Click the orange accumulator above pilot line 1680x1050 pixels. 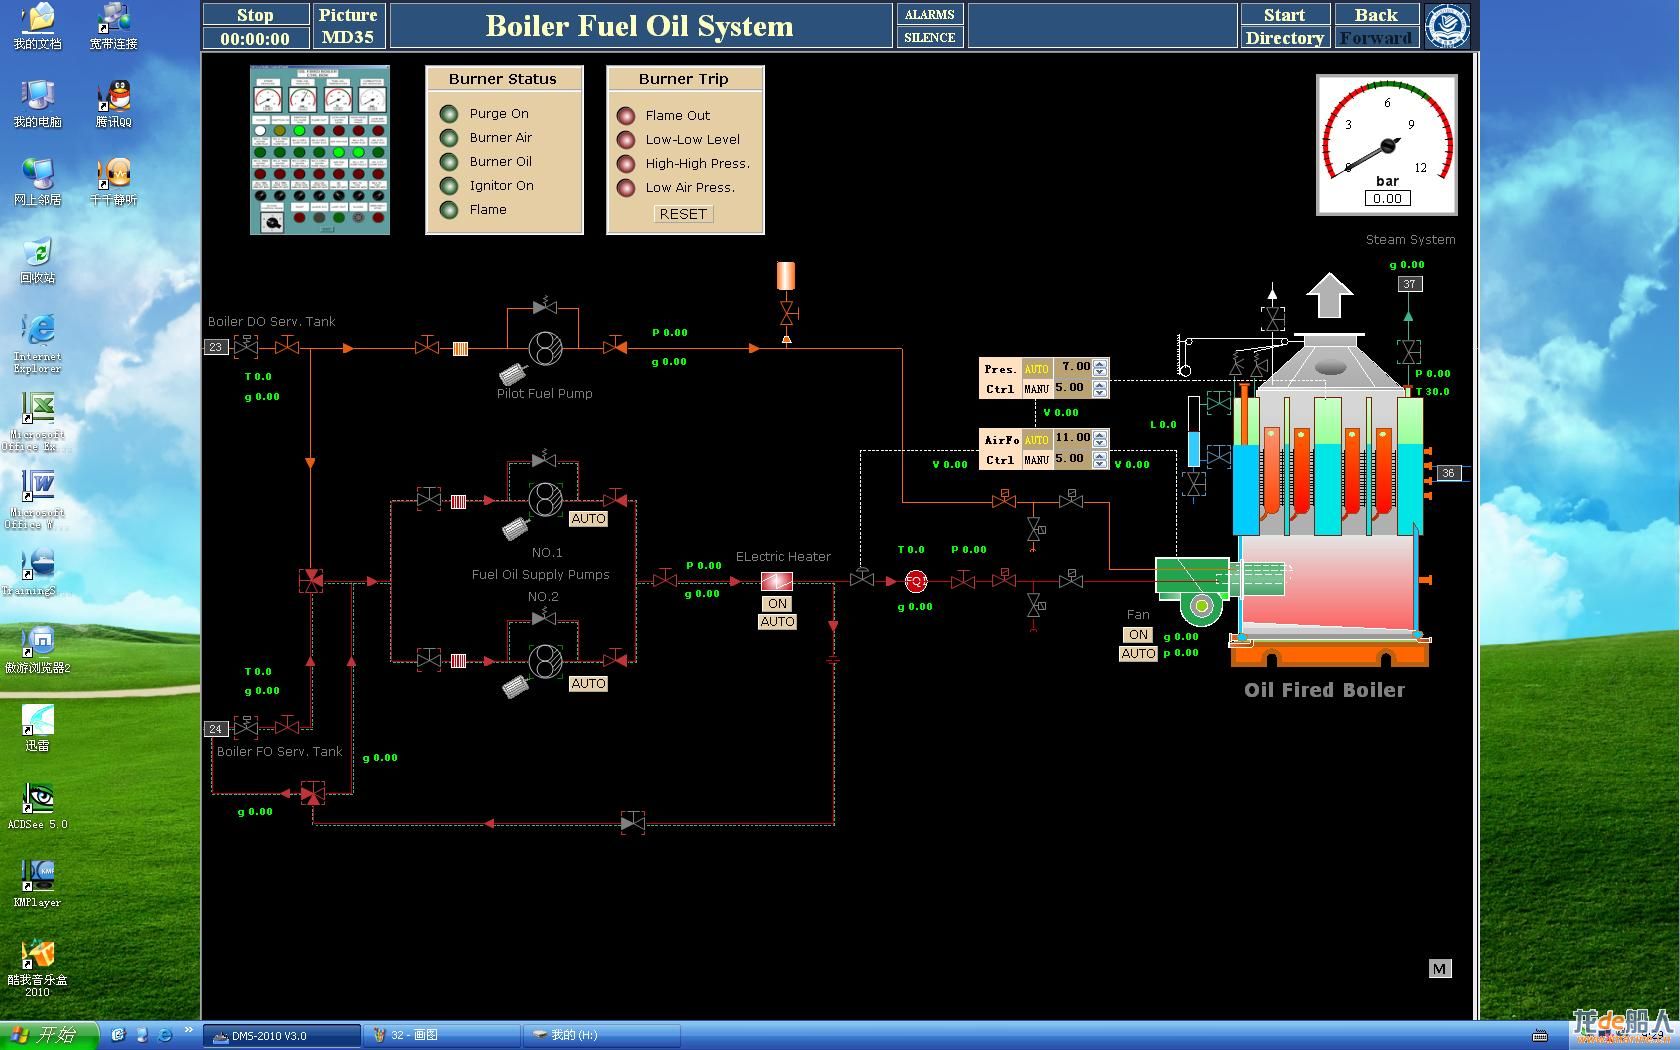[x=786, y=276]
